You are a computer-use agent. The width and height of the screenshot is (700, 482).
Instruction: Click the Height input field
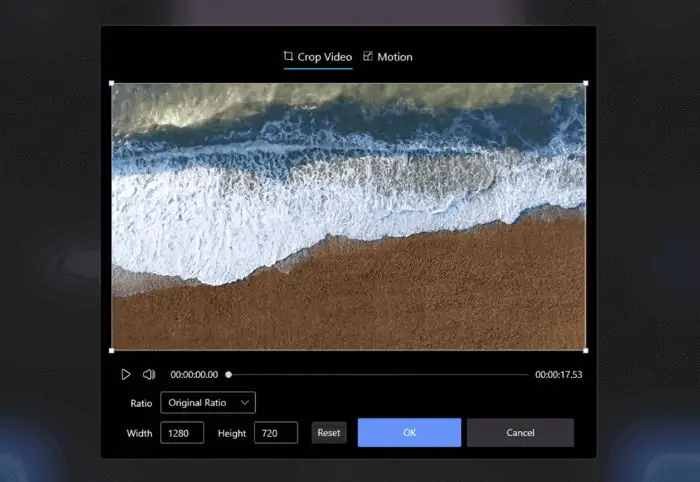pos(276,433)
